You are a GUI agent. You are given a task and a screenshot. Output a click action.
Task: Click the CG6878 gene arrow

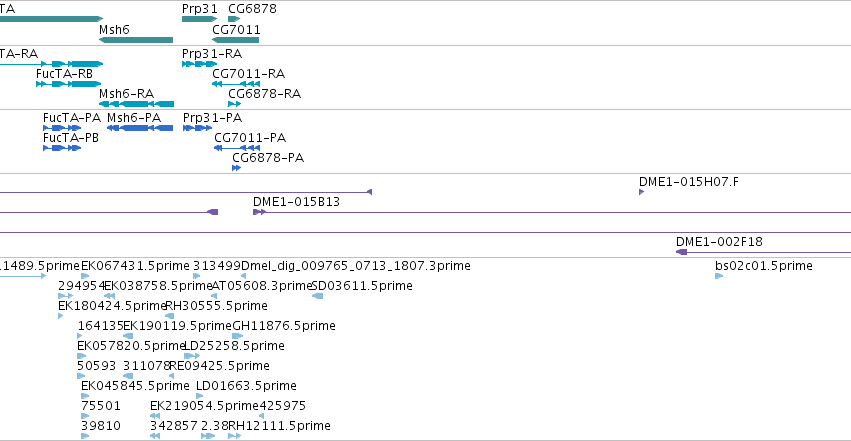click(x=234, y=19)
